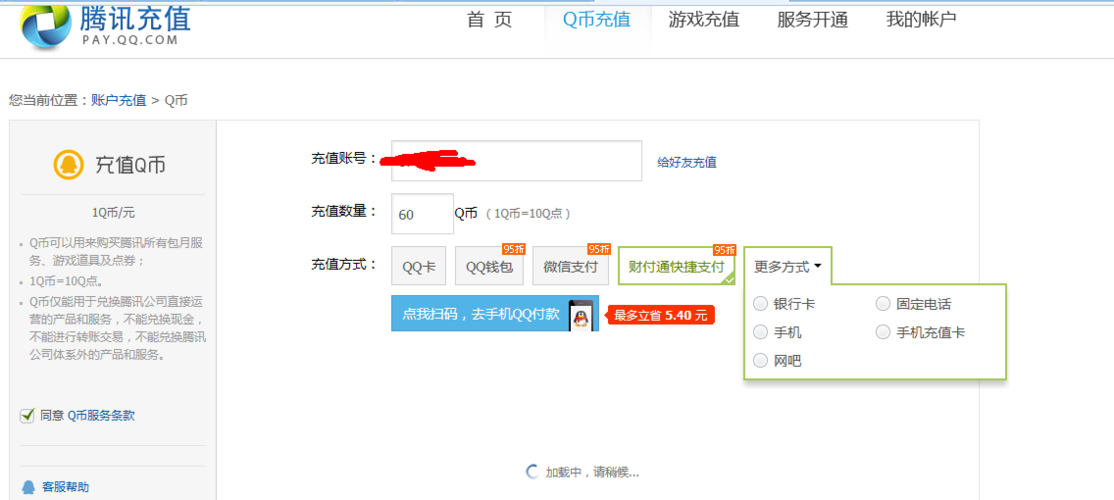Open the 客服帮助 link
The image size is (1114, 500).
(x=66, y=487)
